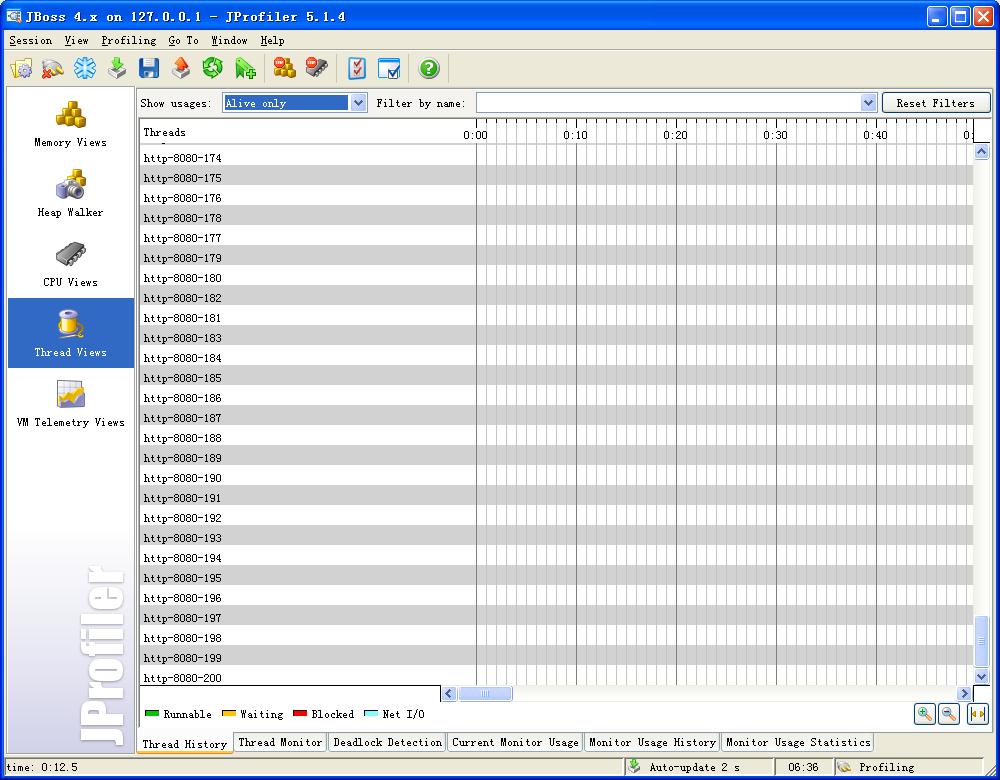
Task: Switch to Monitor Usage Statistics tab
Action: click(798, 742)
